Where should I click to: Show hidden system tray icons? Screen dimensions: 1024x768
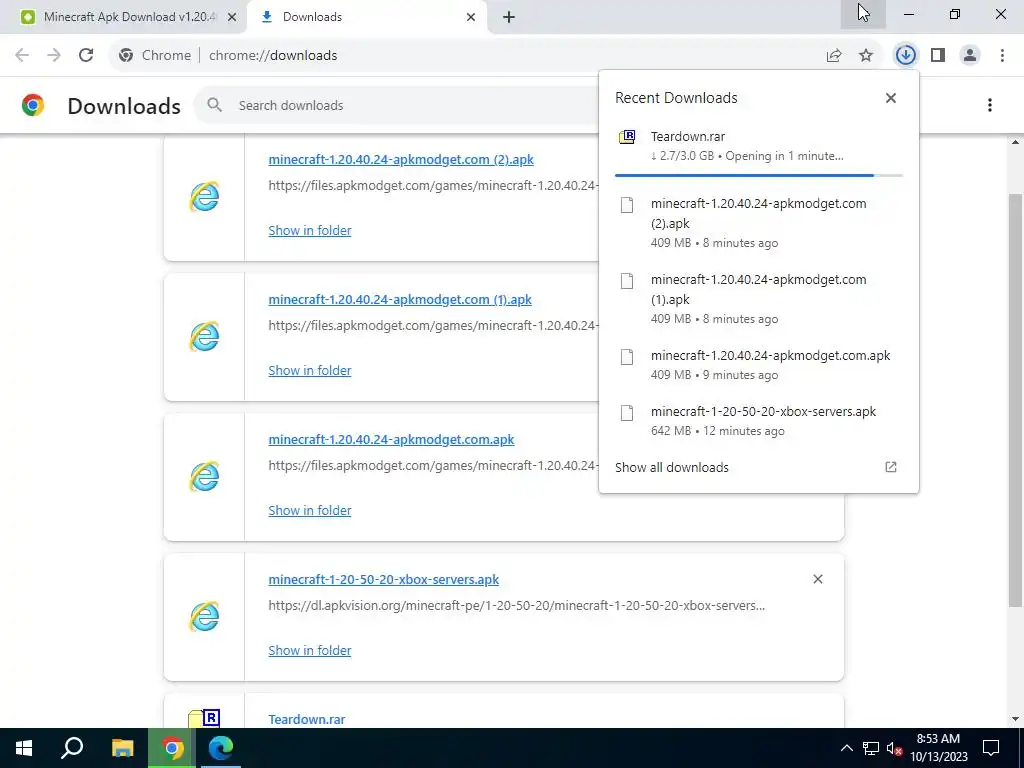846,748
